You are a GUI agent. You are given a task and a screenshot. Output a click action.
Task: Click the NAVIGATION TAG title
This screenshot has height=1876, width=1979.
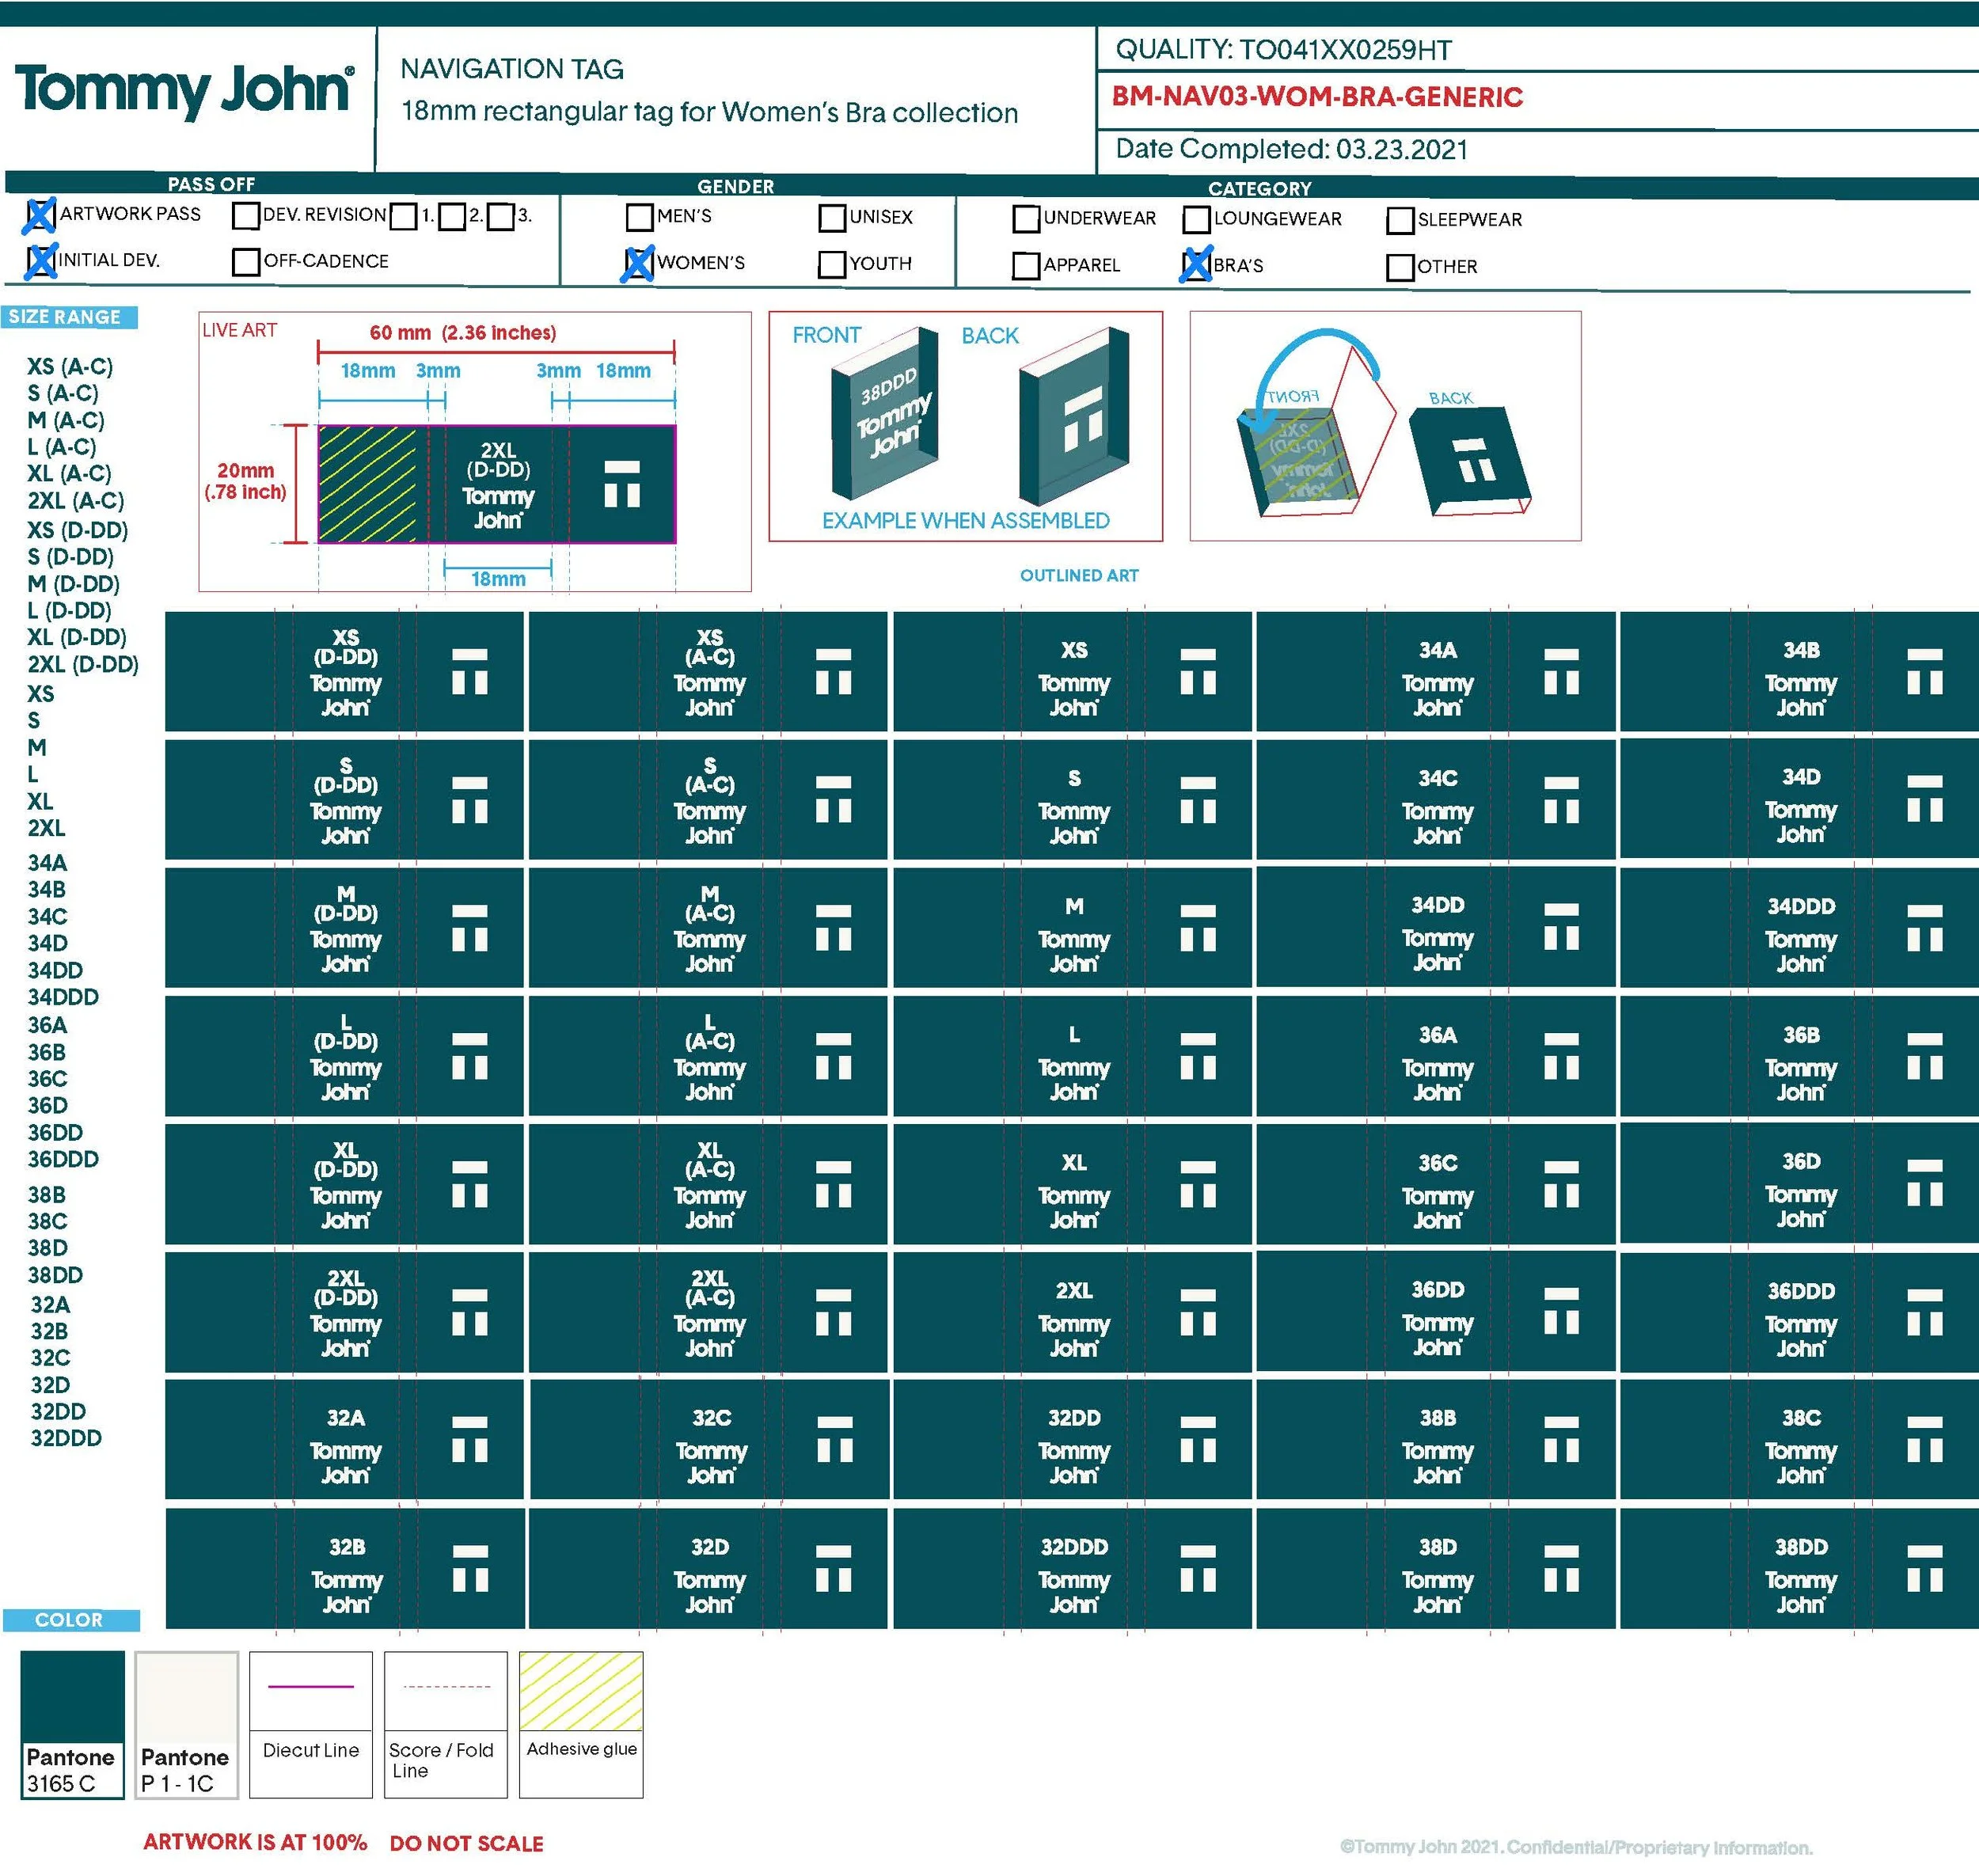(512, 69)
